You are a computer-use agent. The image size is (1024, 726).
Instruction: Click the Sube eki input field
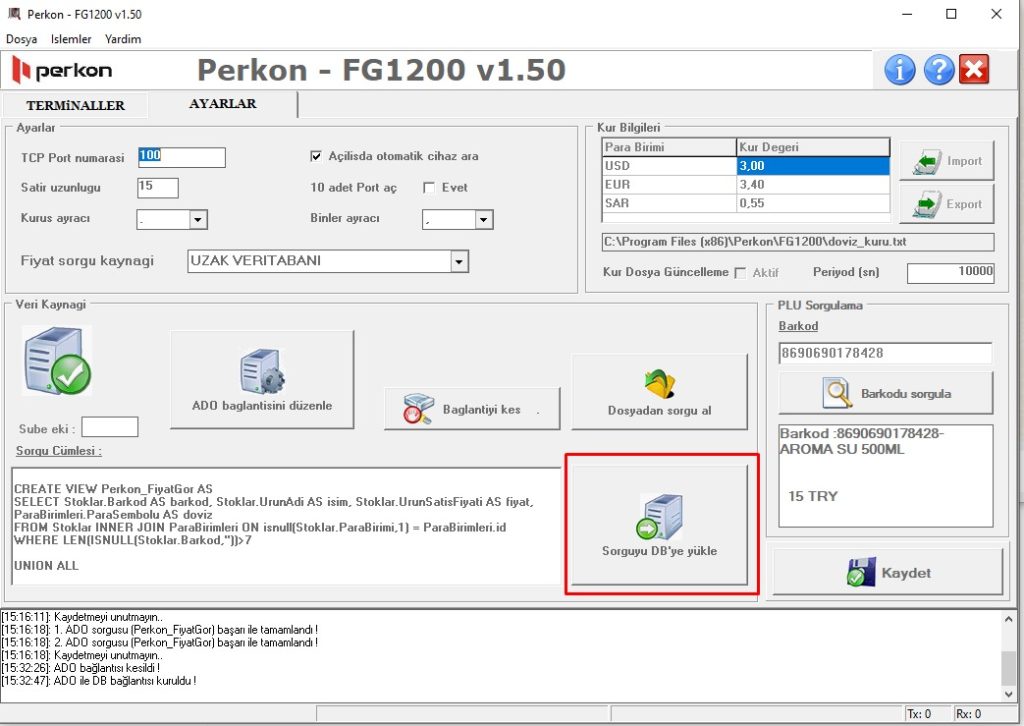click(x=110, y=427)
